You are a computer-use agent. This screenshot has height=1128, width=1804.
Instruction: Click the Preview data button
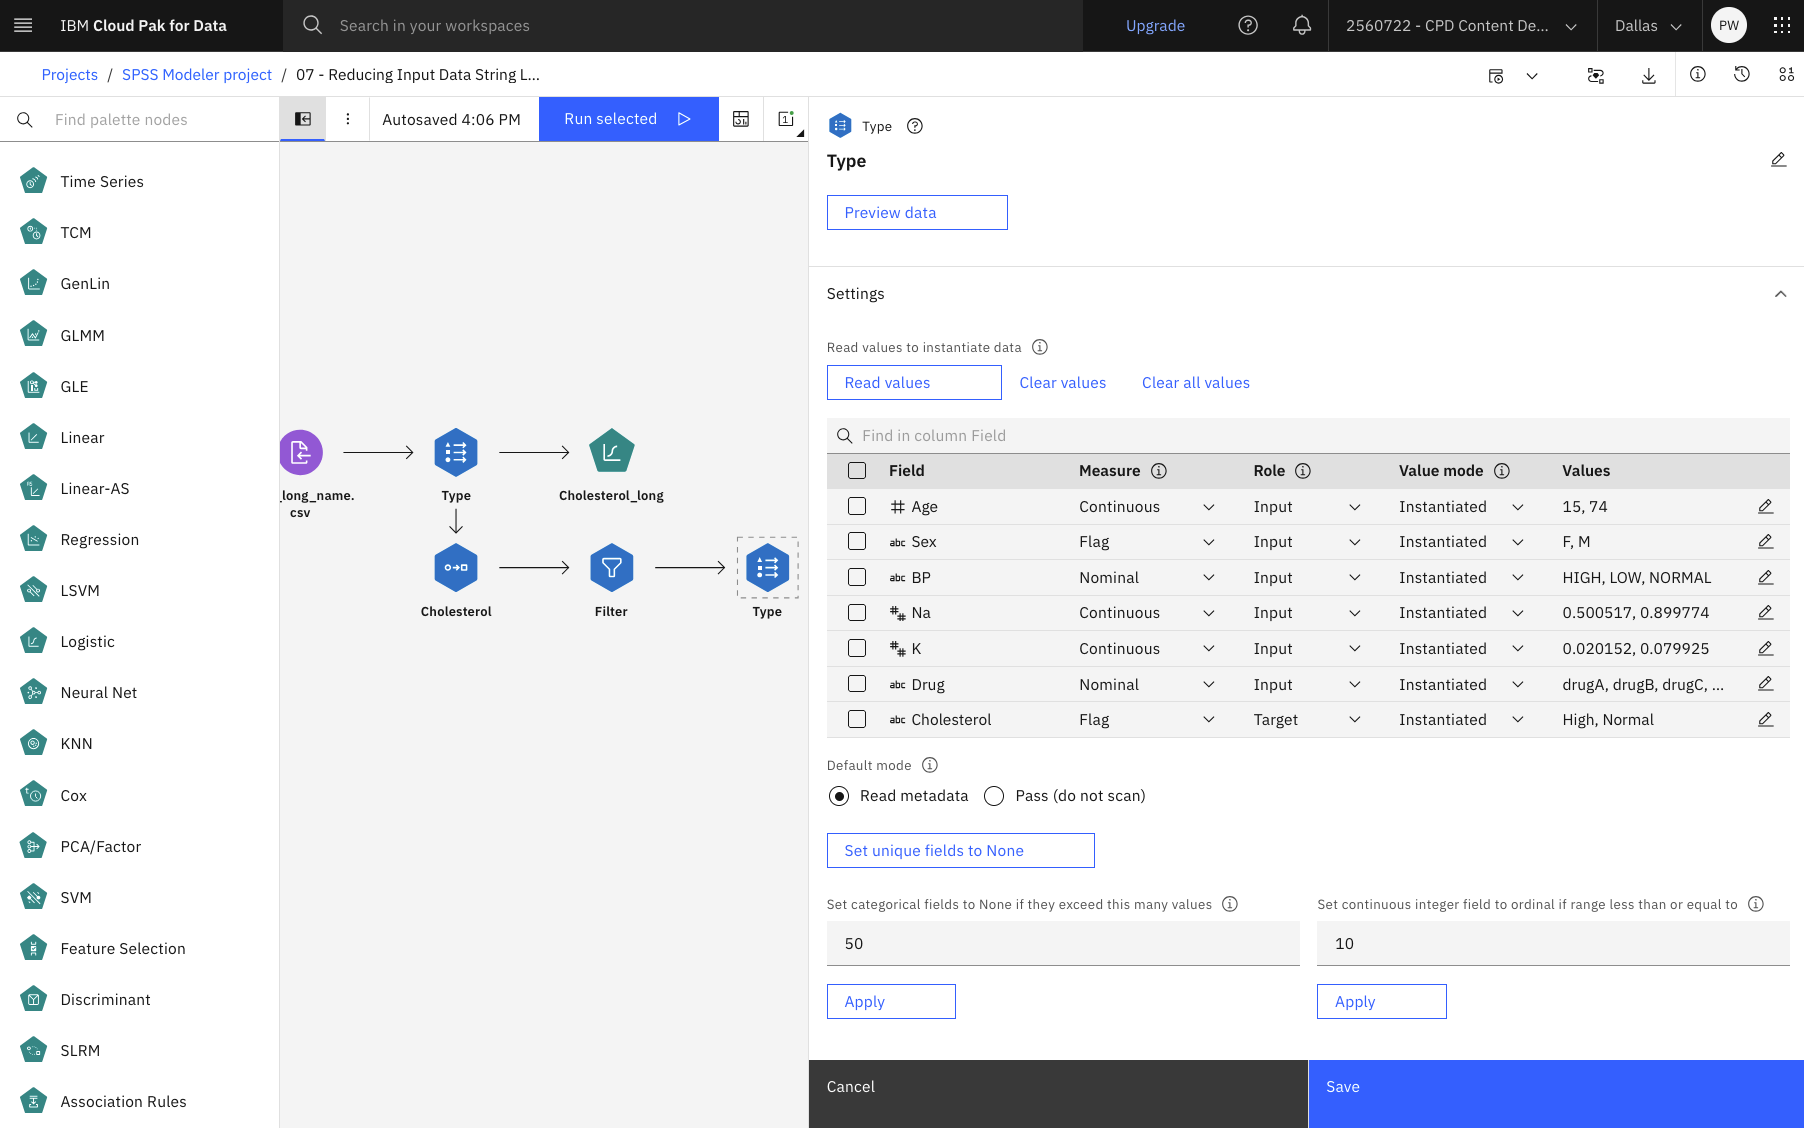(x=917, y=213)
